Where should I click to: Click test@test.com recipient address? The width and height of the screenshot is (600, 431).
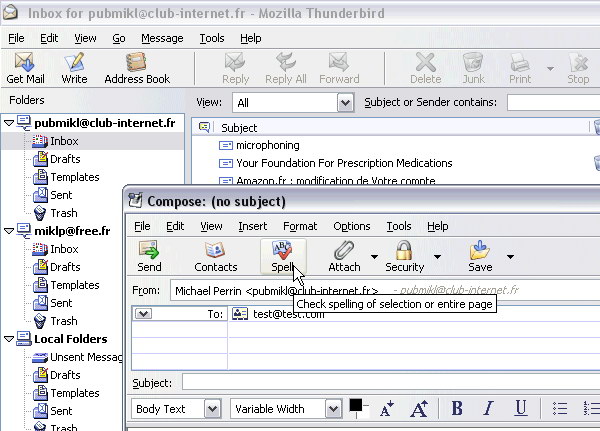pos(289,314)
